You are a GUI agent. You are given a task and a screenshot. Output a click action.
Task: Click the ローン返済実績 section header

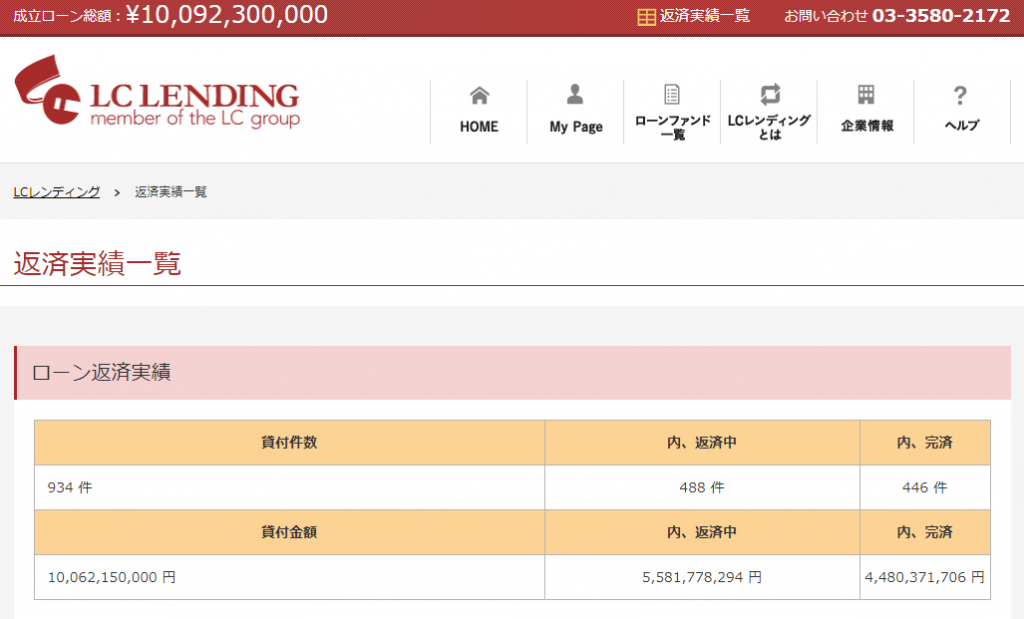point(102,373)
